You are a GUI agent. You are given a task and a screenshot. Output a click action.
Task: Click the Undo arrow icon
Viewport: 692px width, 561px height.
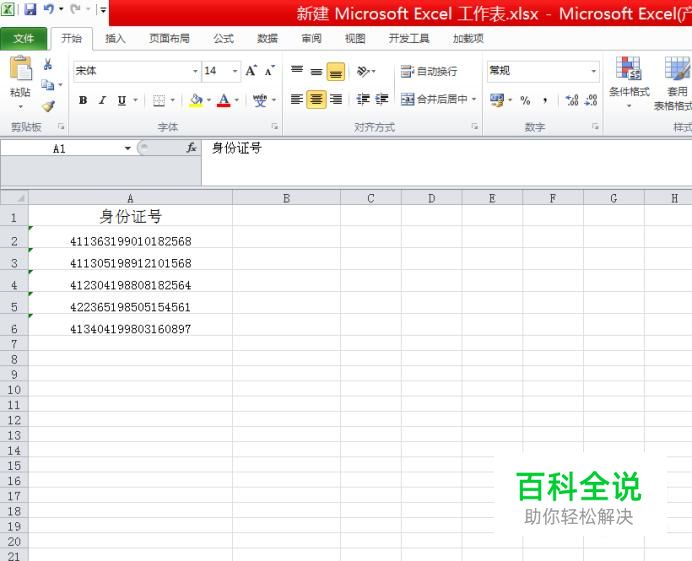pyautogui.click(x=49, y=9)
